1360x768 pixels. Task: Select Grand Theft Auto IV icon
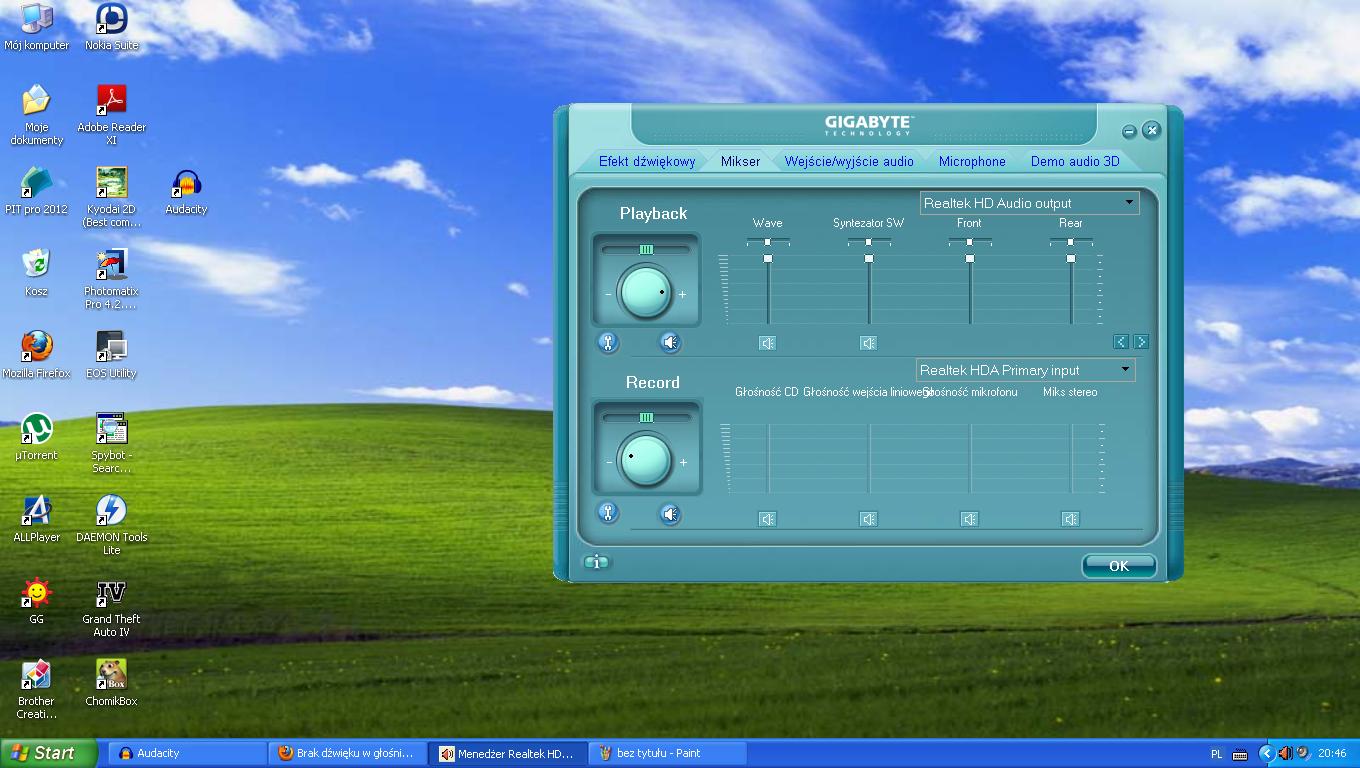click(x=111, y=608)
